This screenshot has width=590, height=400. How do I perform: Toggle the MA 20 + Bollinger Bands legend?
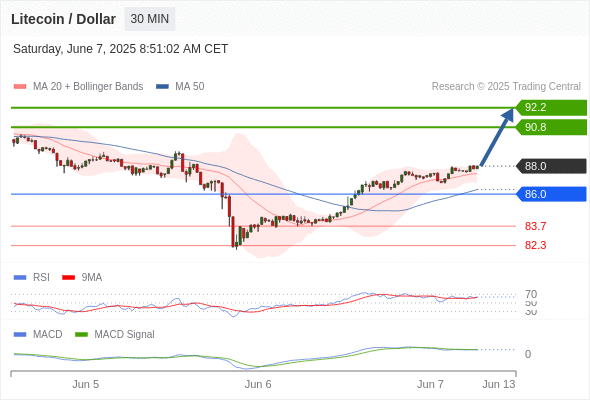(x=88, y=87)
